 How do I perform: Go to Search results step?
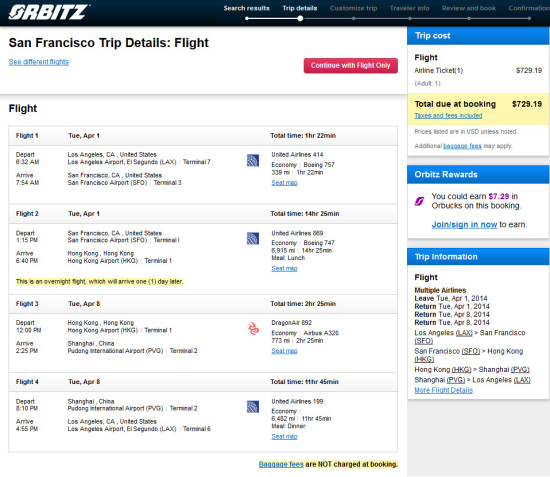point(247,8)
